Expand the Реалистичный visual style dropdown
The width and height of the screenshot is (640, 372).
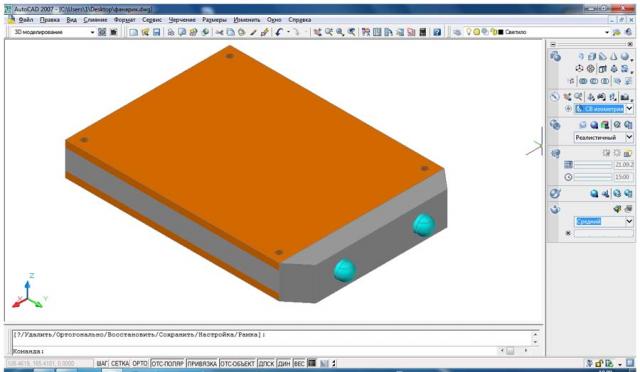click(604, 137)
